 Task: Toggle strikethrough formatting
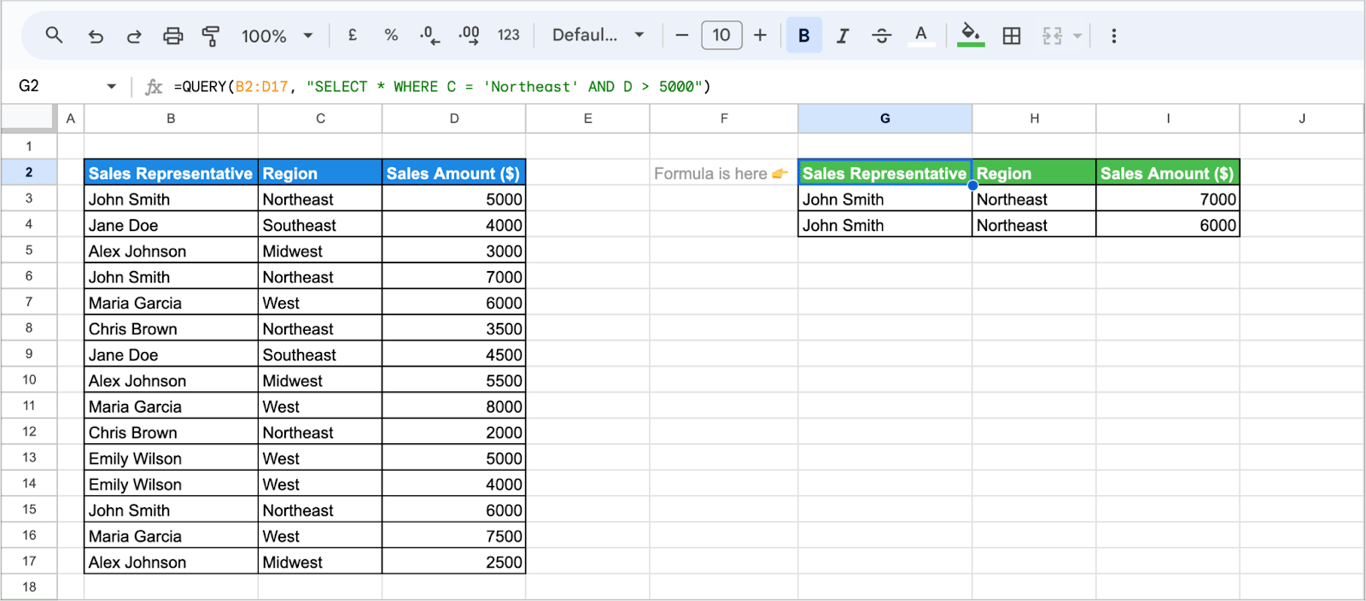coord(881,36)
